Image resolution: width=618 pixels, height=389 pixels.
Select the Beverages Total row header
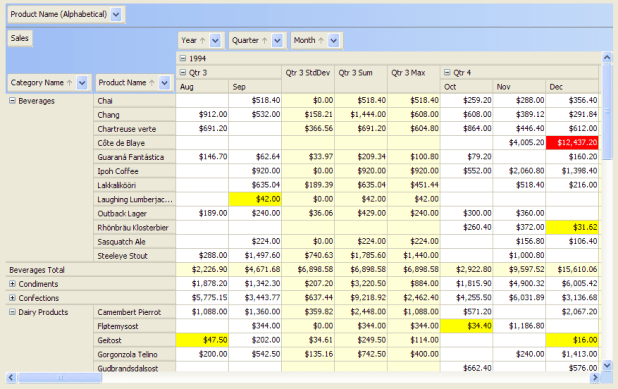[x=91, y=270]
